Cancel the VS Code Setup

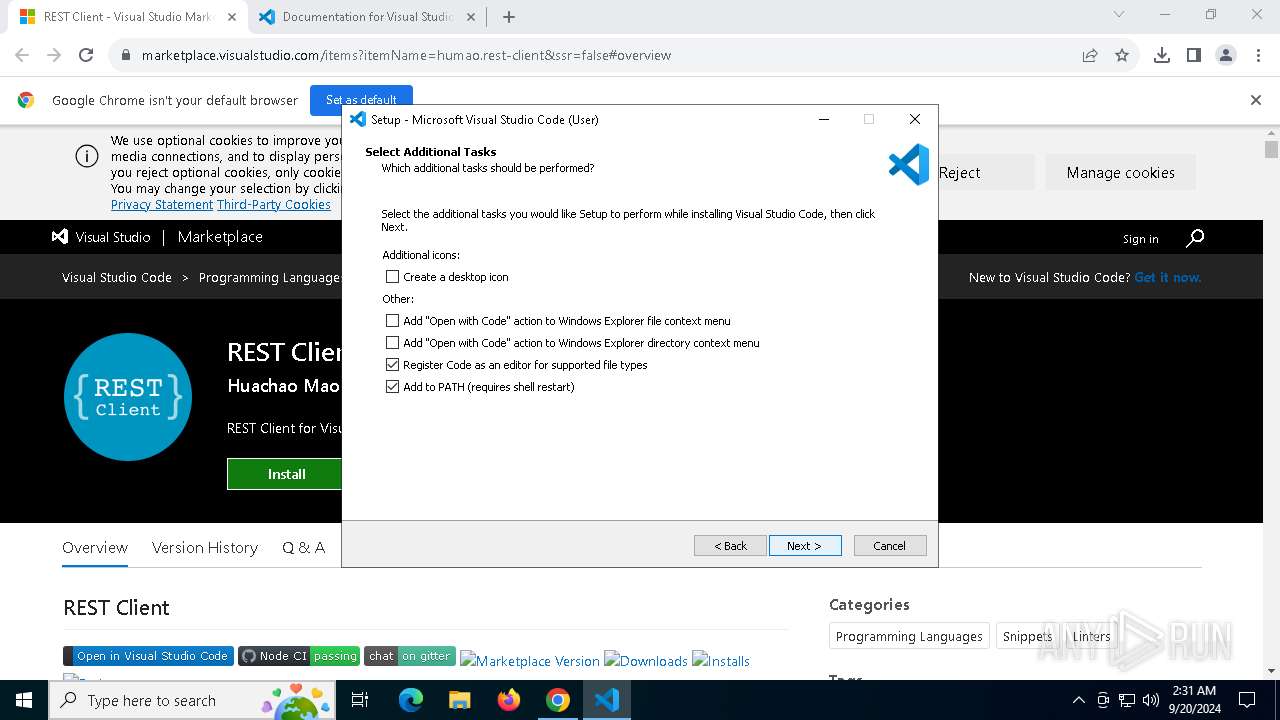(x=890, y=545)
